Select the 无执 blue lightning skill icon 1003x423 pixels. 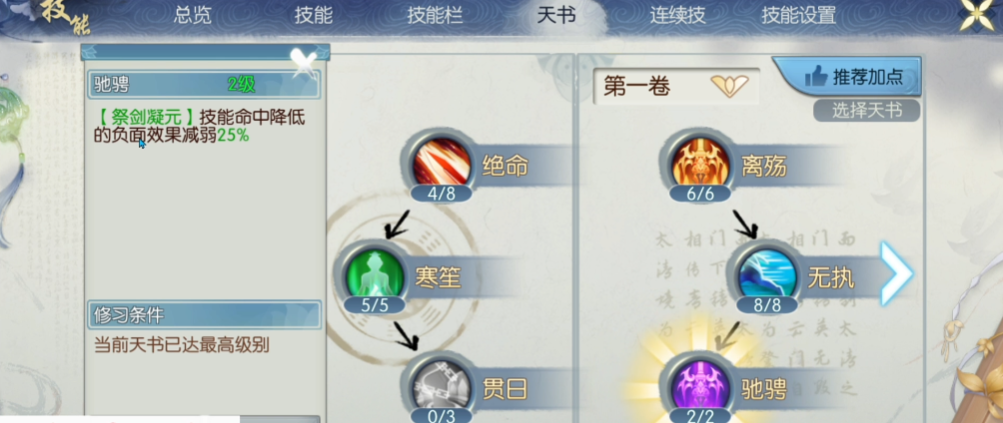point(767,276)
